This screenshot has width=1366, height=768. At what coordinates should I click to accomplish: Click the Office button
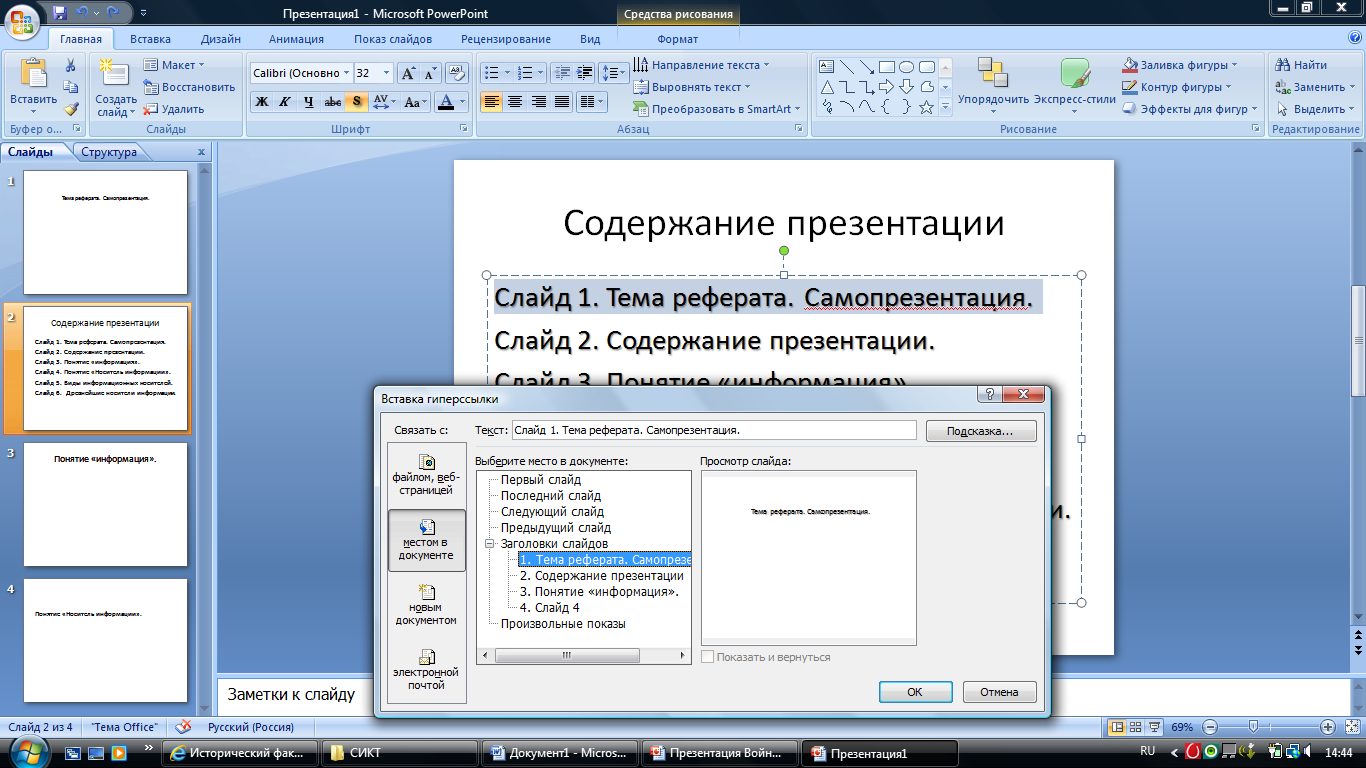[22, 21]
